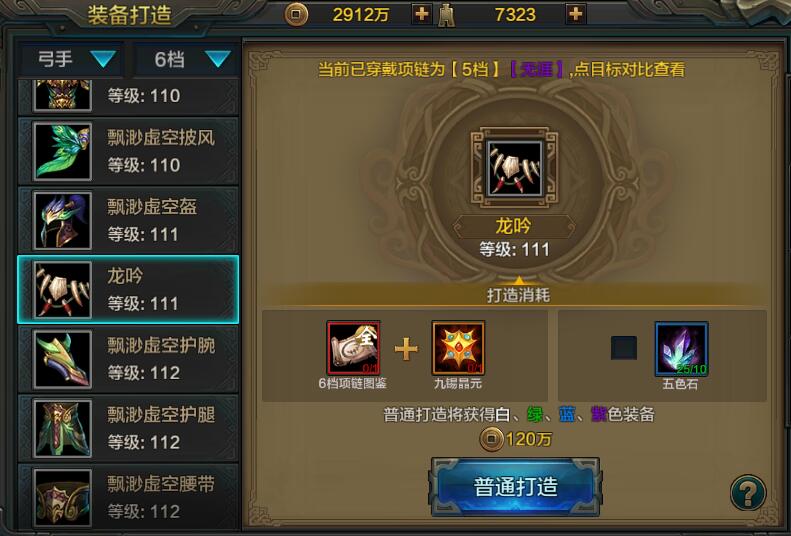Click the 龙吟 necklace preview in center
Viewport: 791px width, 536px height.
[514, 168]
